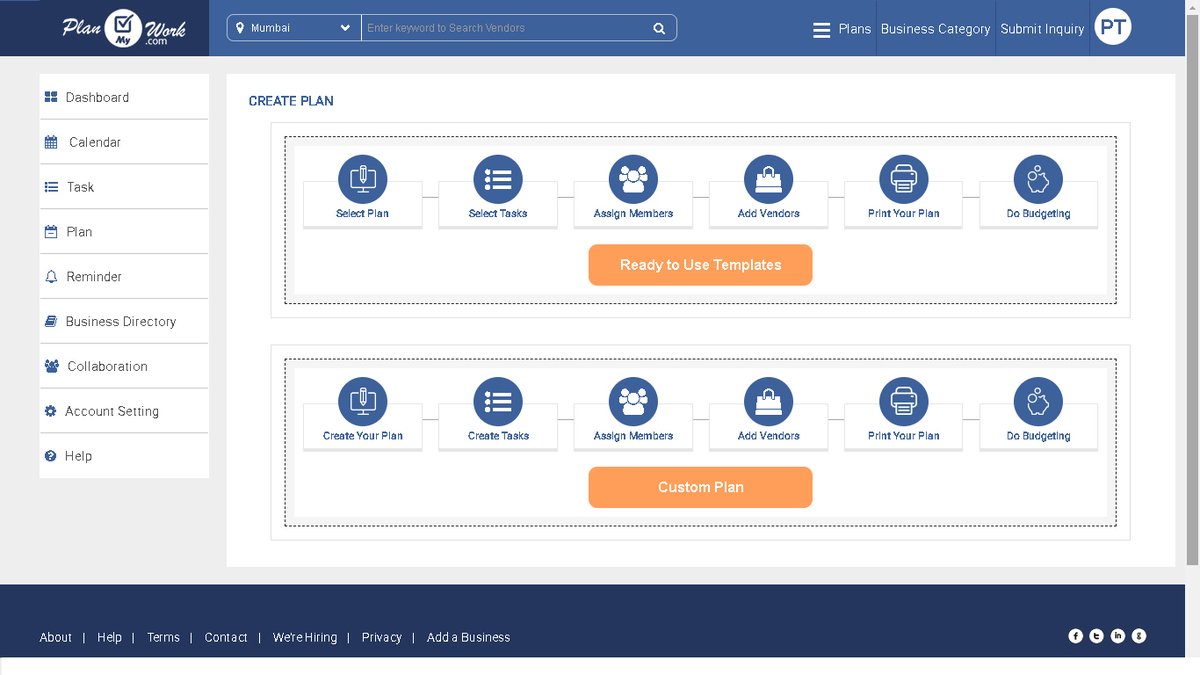
Task: Open the Privacy footer link
Action: [382, 637]
